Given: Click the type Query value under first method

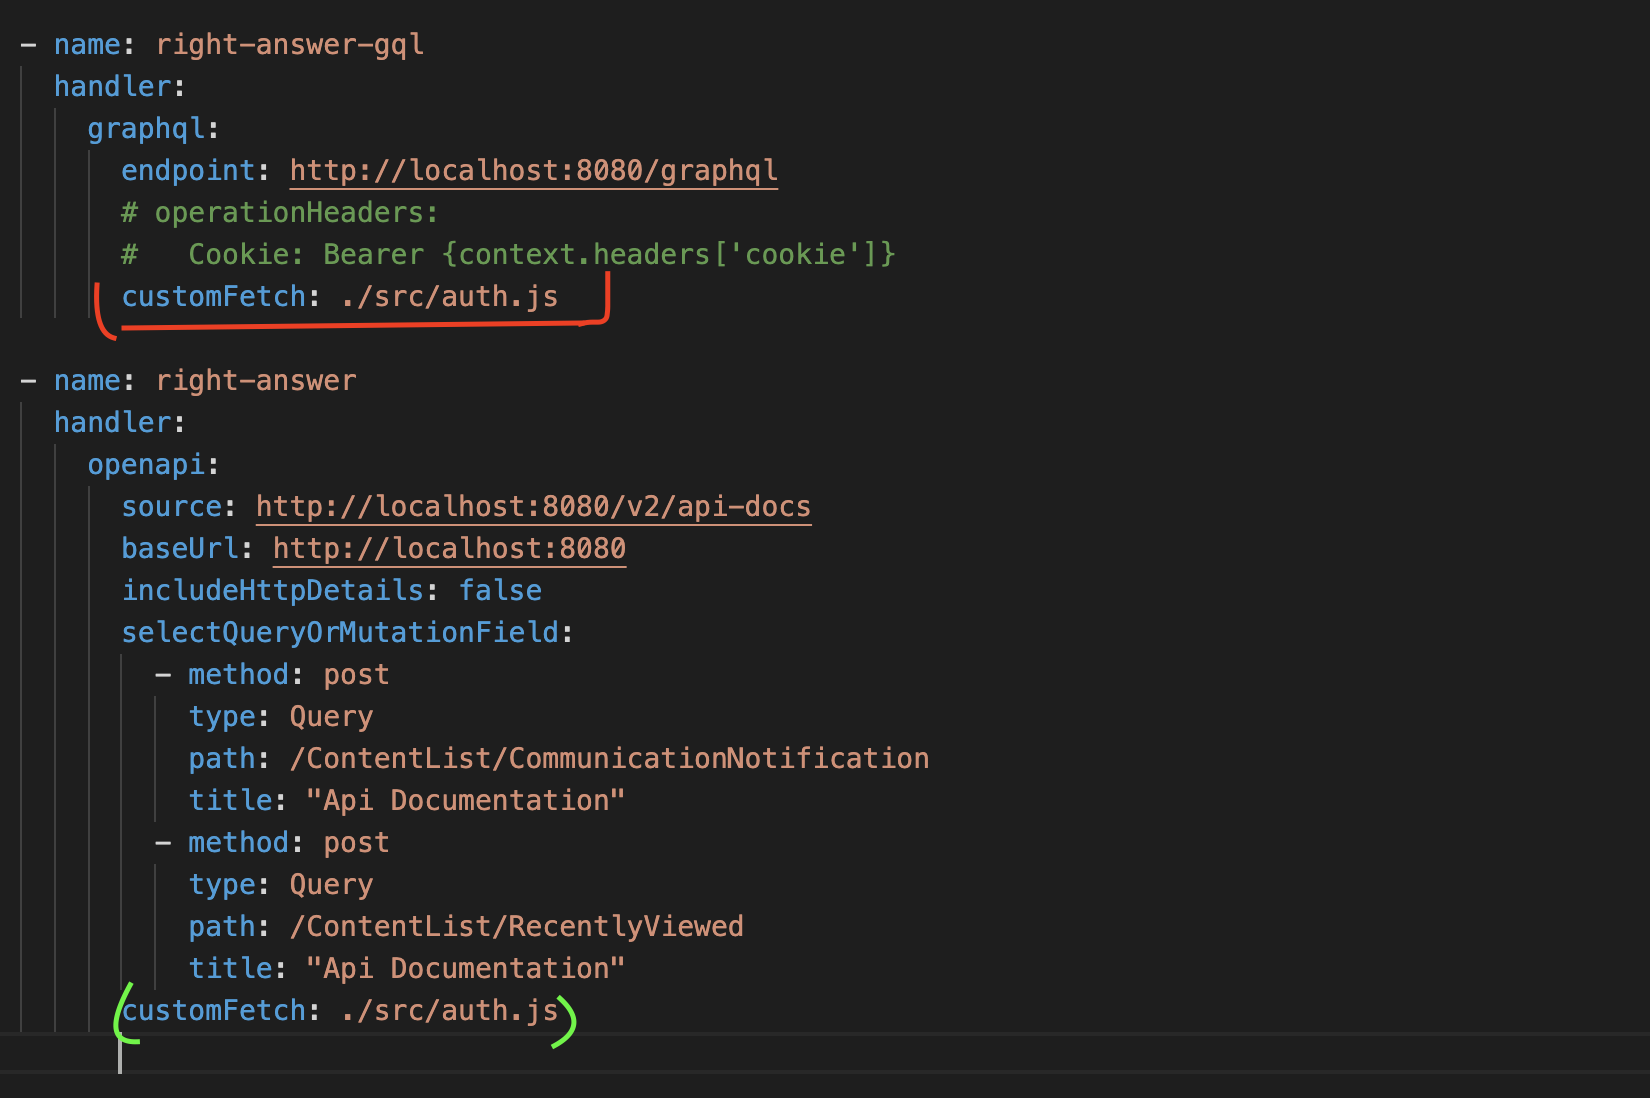Looking at the screenshot, I should 330,716.
